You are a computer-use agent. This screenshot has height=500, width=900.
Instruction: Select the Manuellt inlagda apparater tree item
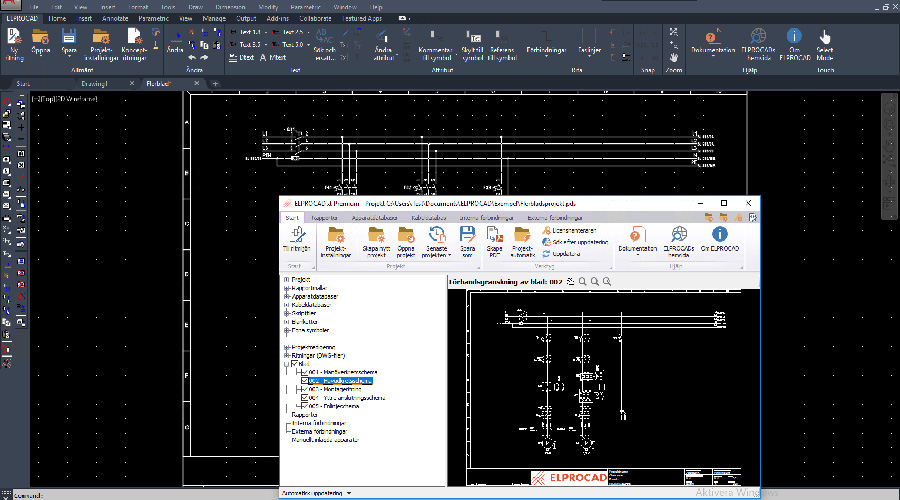(325, 440)
